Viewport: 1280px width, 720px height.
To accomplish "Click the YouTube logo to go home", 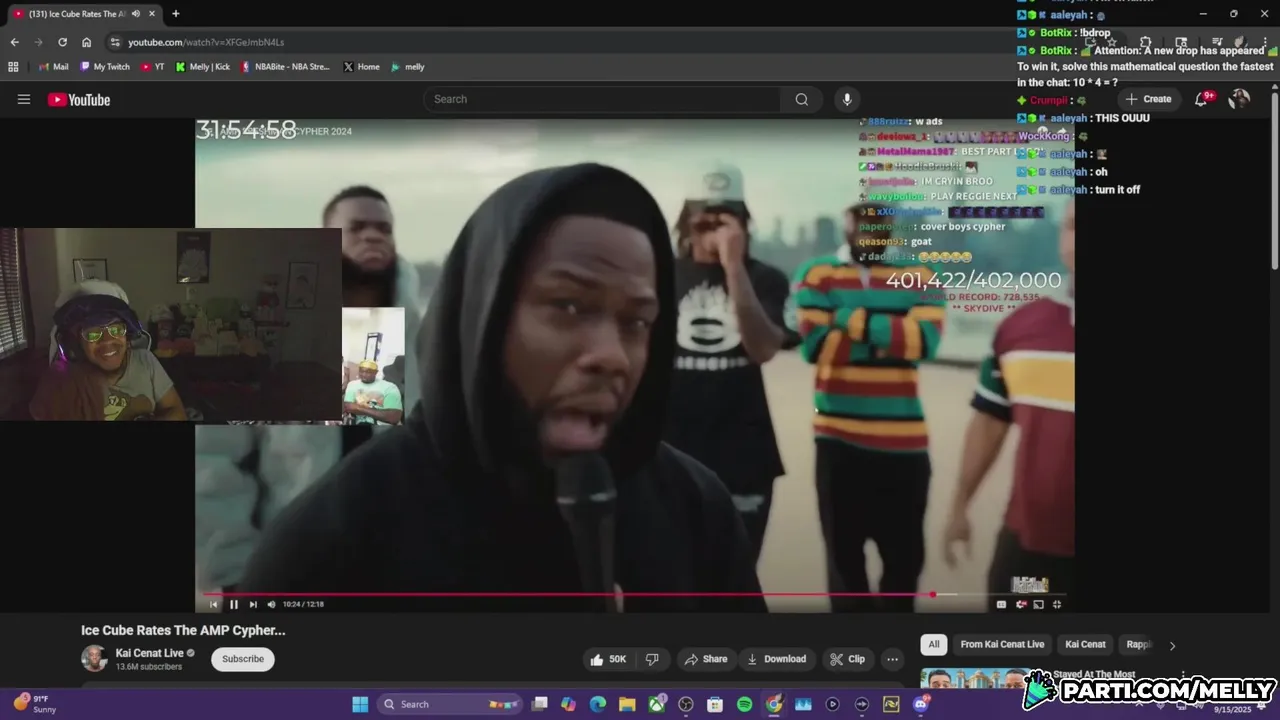I will coord(78,99).
